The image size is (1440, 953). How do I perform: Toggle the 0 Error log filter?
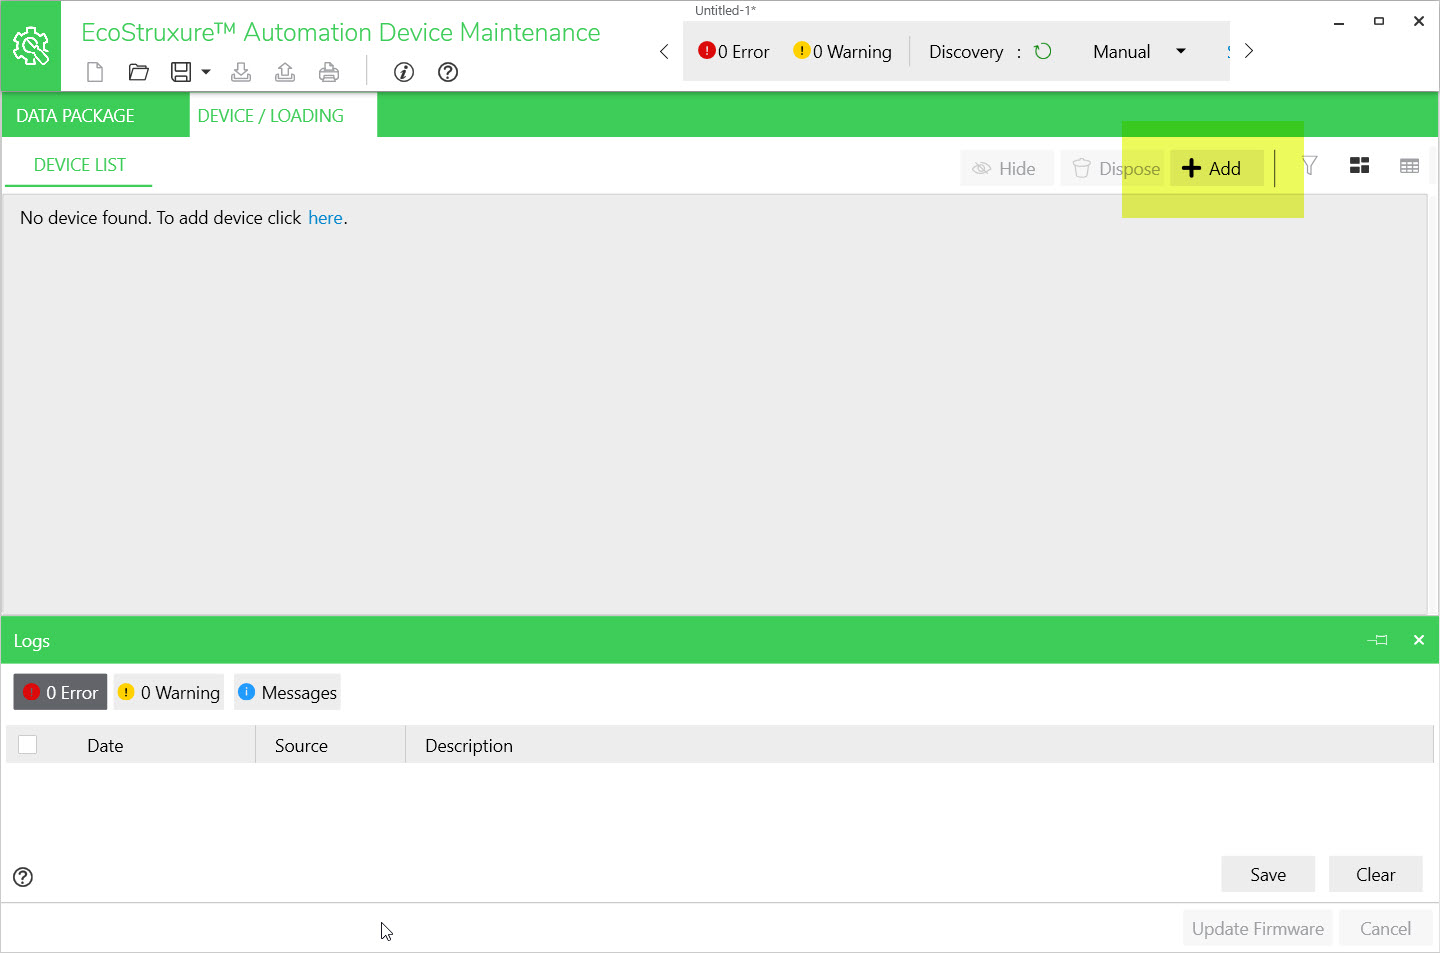tap(60, 692)
